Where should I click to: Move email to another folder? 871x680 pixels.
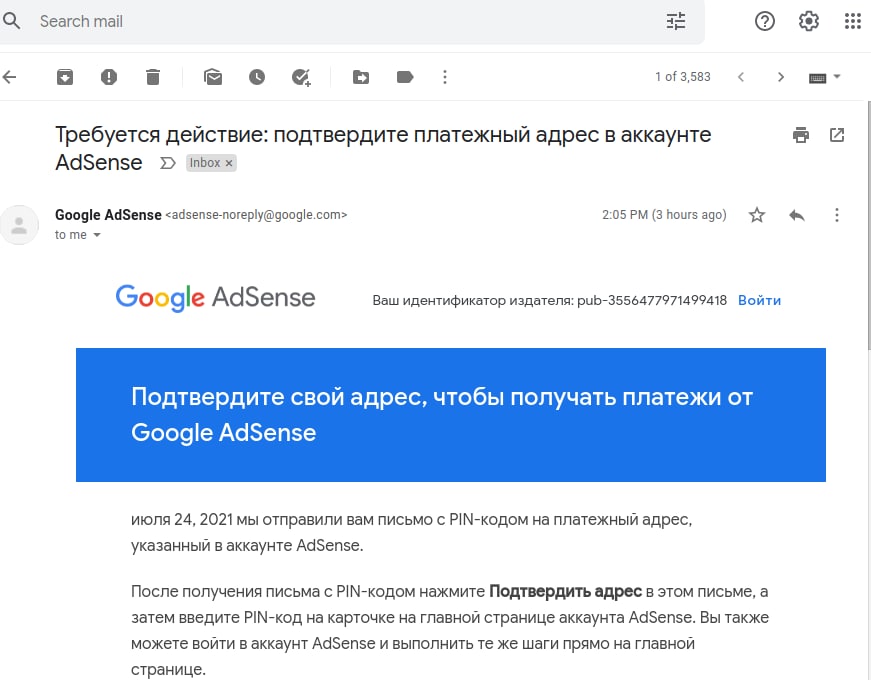(x=361, y=77)
